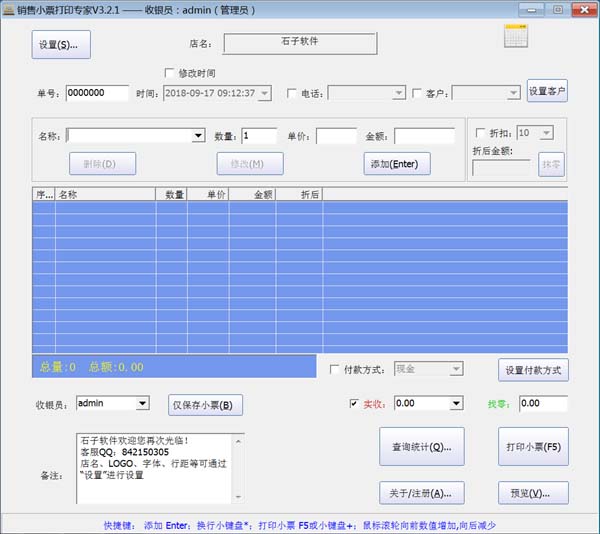The image size is (600, 534).
Task: Expand the 名称 product name dropdown
Action: point(198,136)
